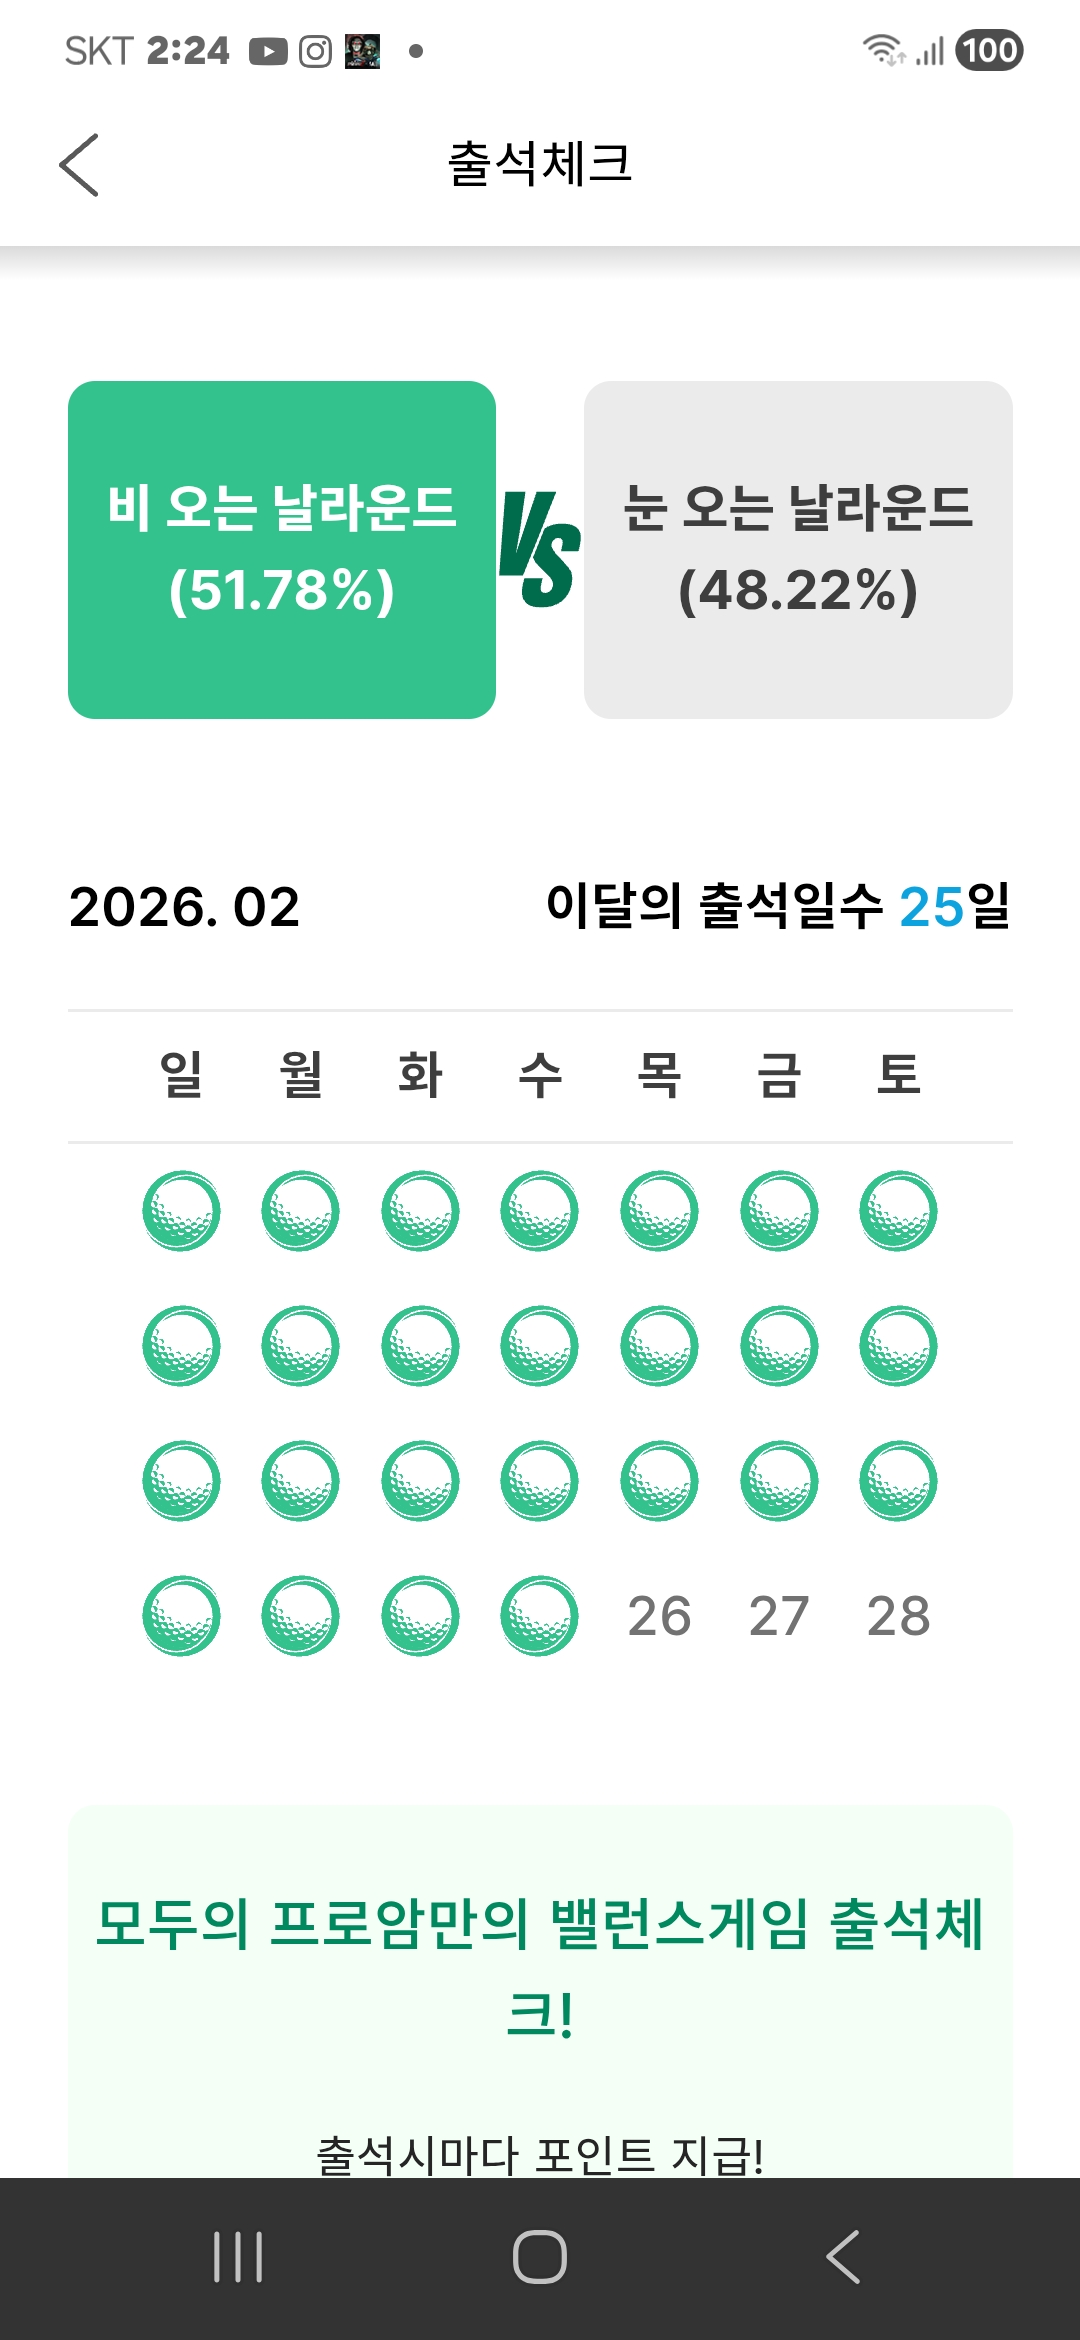Image resolution: width=1080 pixels, height=2340 pixels.
Task: Tap the fourth-row Sunday golf ball stamp
Action: point(181,1616)
